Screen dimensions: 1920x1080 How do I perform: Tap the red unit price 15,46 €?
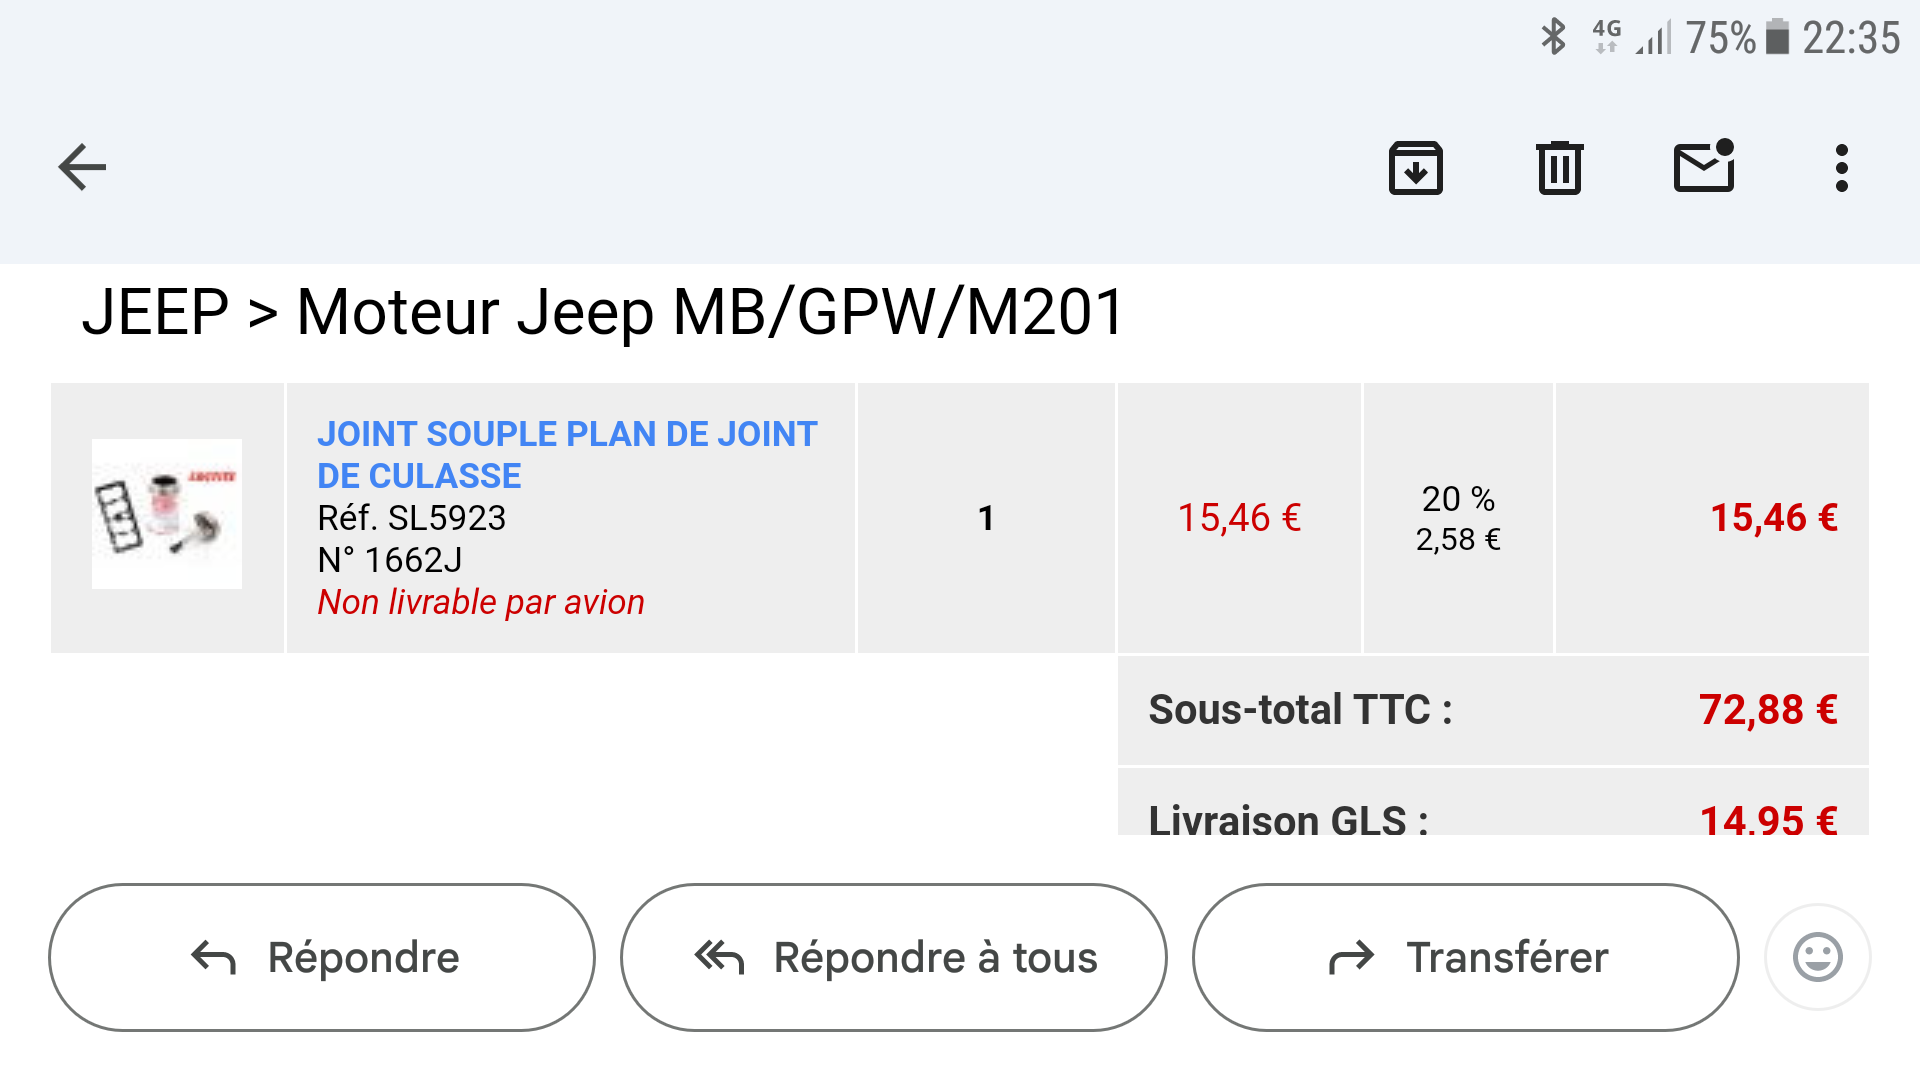pos(1239,518)
